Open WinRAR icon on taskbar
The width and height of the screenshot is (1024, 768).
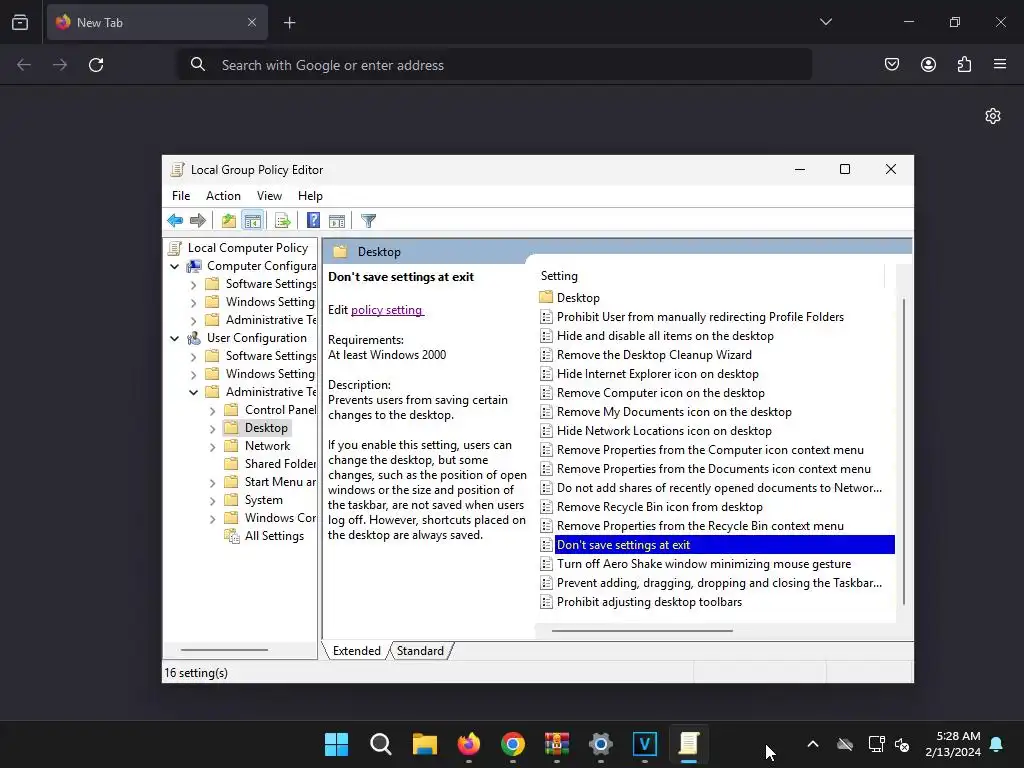pyautogui.click(x=556, y=744)
